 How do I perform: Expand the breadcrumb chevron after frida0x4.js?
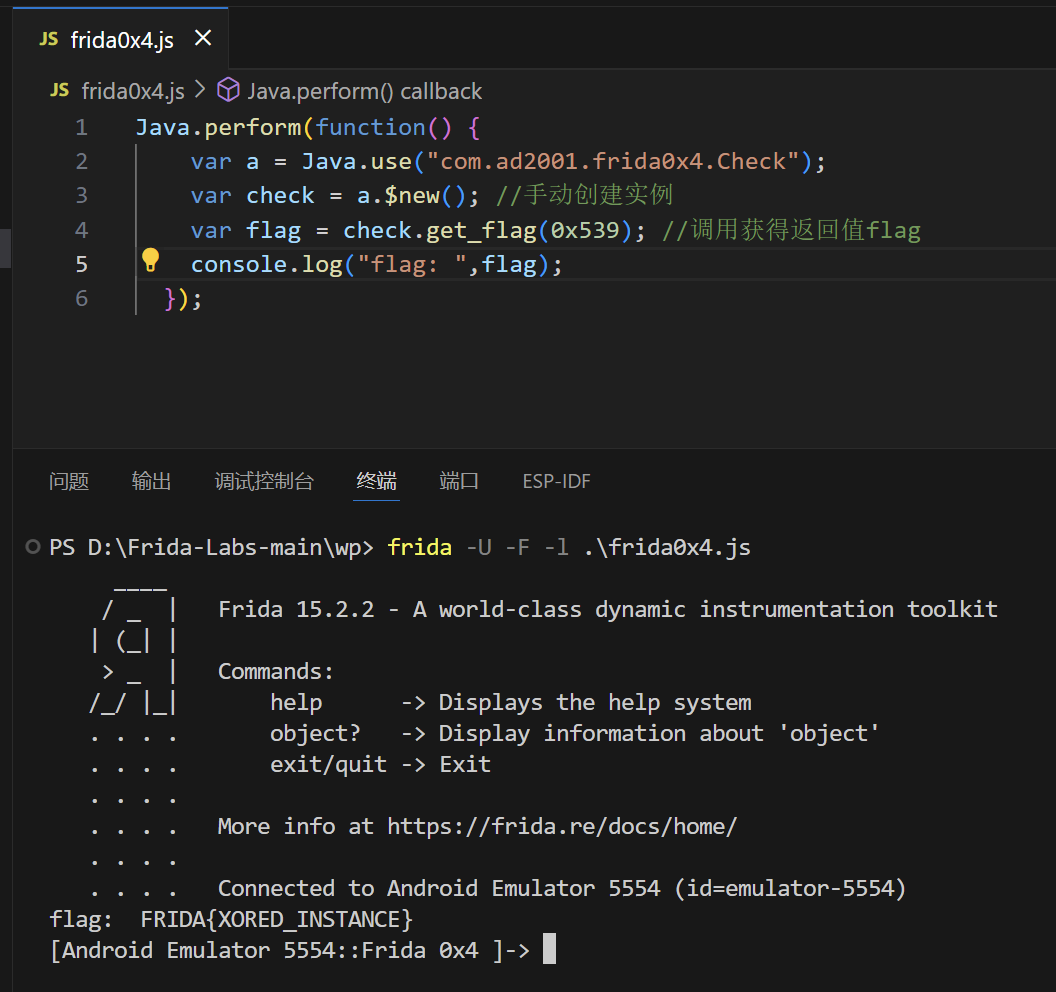pos(200,90)
